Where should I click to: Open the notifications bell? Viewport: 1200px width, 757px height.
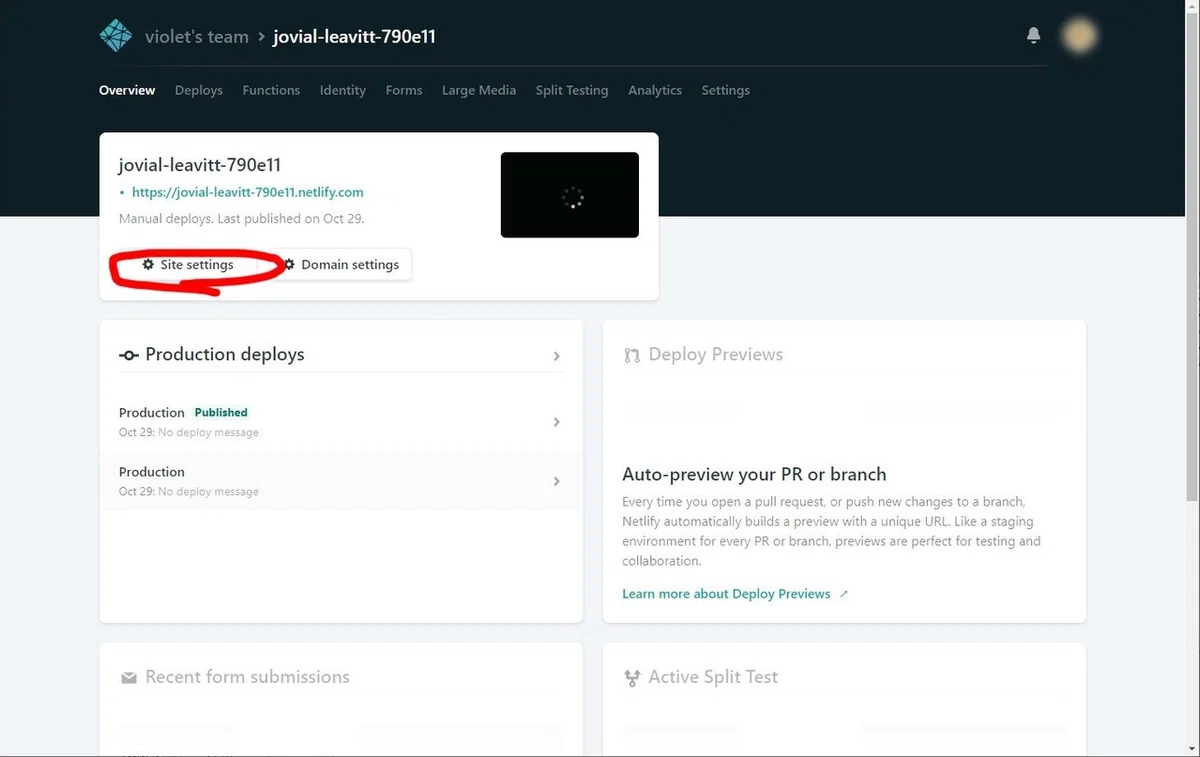[1034, 36]
